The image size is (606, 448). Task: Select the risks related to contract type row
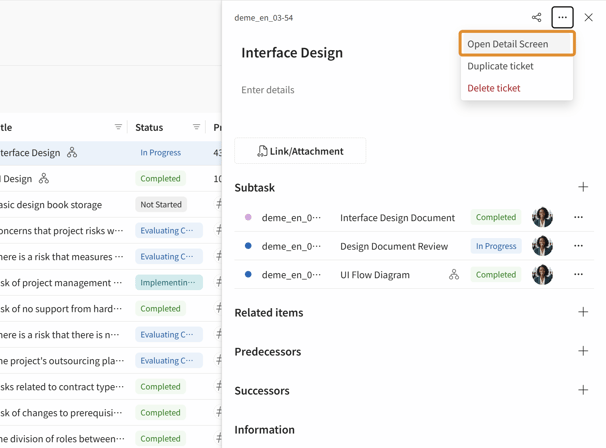pos(111,387)
